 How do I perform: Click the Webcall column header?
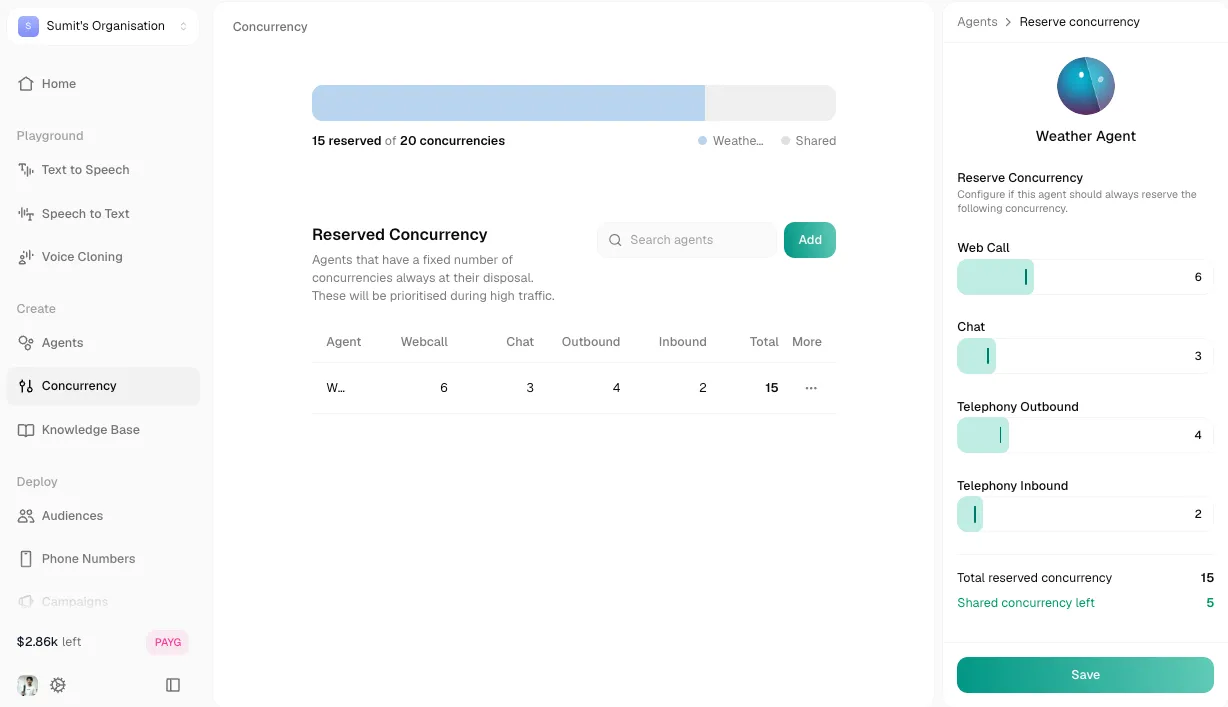424,342
